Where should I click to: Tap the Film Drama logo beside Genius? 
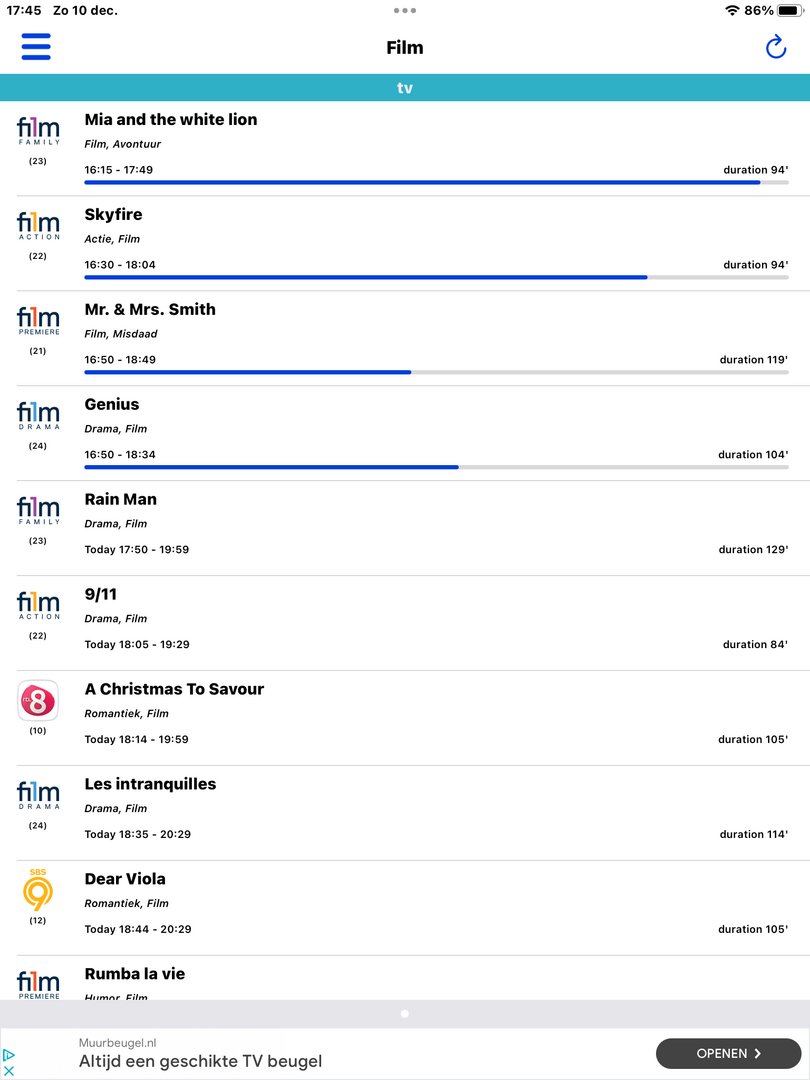tap(38, 416)
